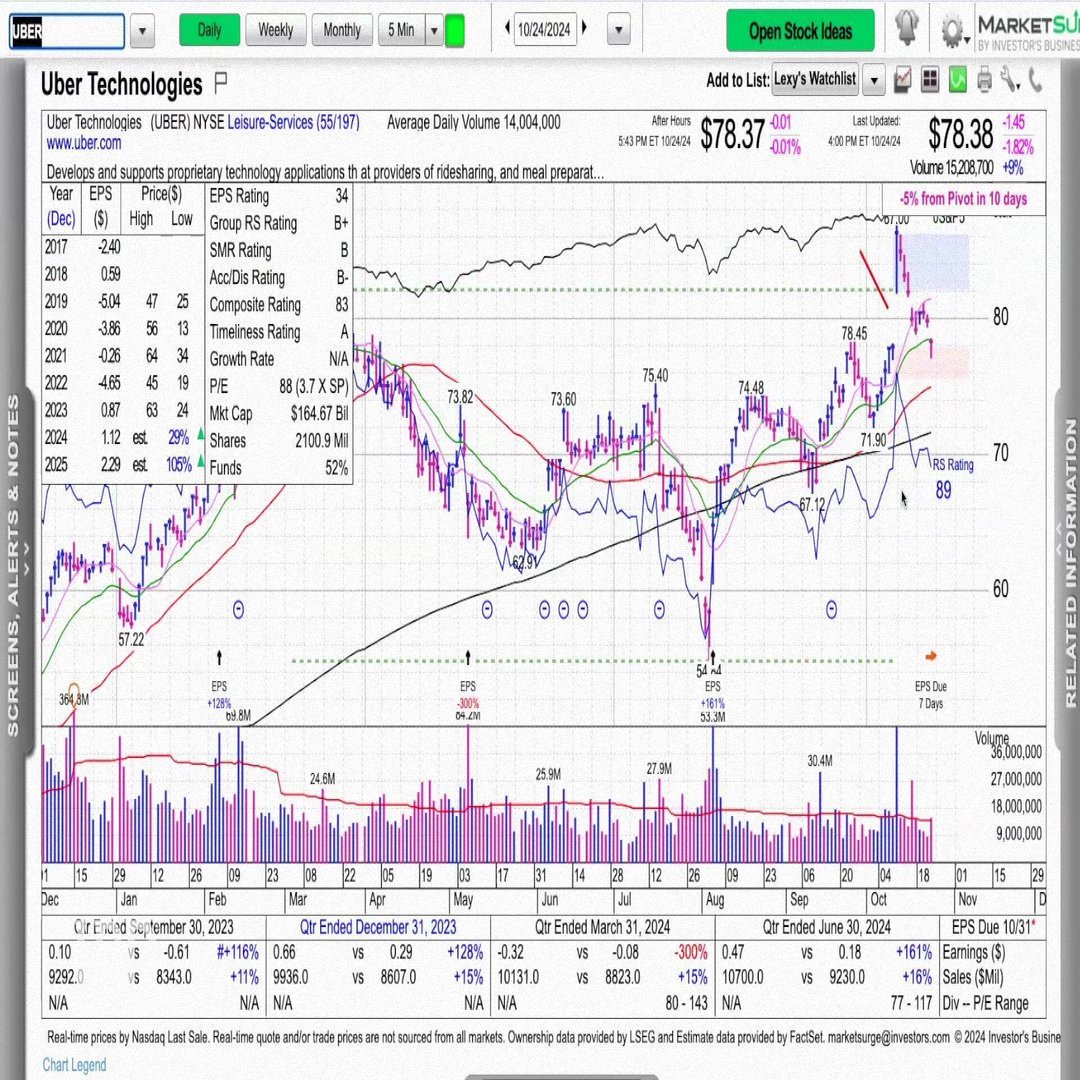
Task: Open the Chart Legend link
Action: (x=74, y=1065)
